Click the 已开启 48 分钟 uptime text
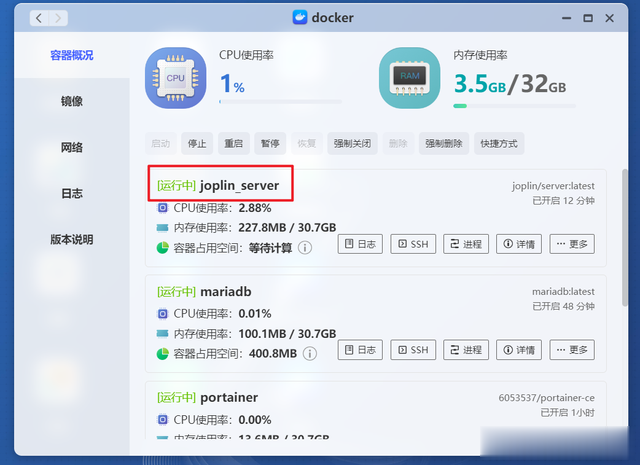 click(x=563, y=306)
